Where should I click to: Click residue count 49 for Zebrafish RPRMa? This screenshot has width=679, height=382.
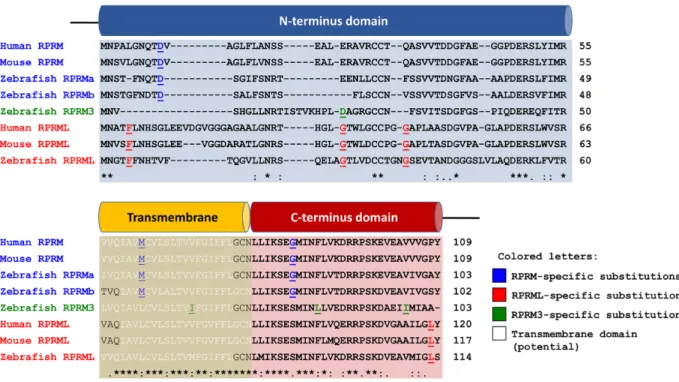click(x=585, y=79)
